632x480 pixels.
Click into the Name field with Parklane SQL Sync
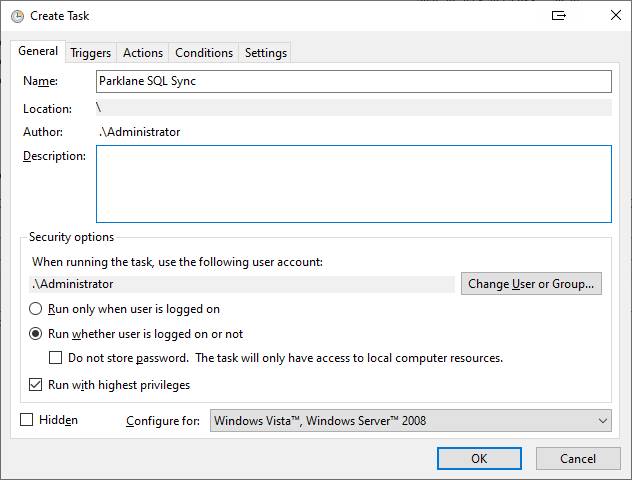(x=354, y=81)
